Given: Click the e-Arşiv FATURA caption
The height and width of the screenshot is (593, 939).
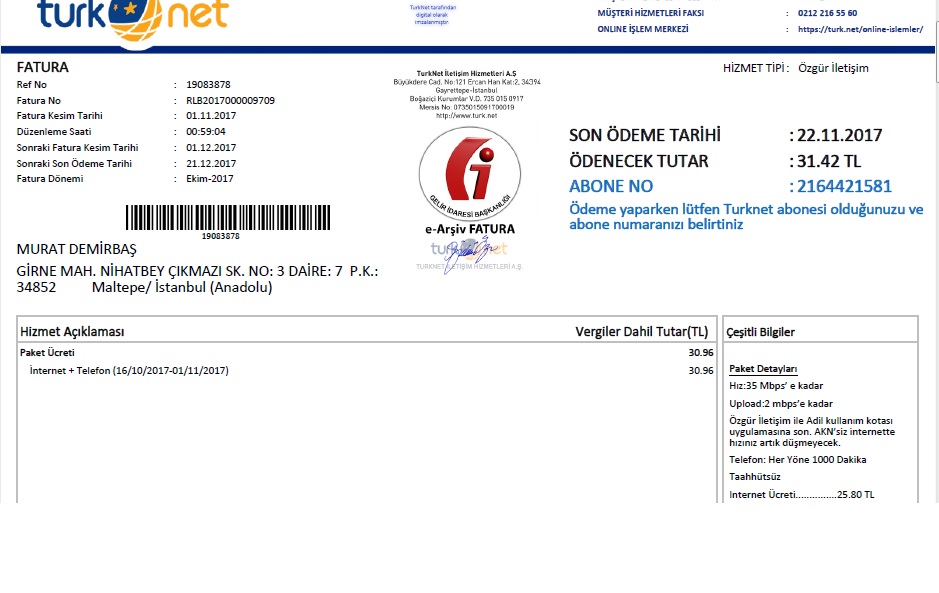Looking at the screenshot, I should (470, 229).
